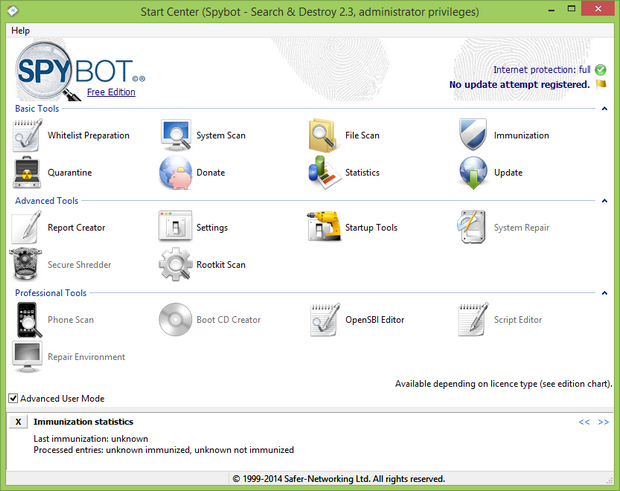Click the Donate piggy bank icon

click(x=176, y=172)
